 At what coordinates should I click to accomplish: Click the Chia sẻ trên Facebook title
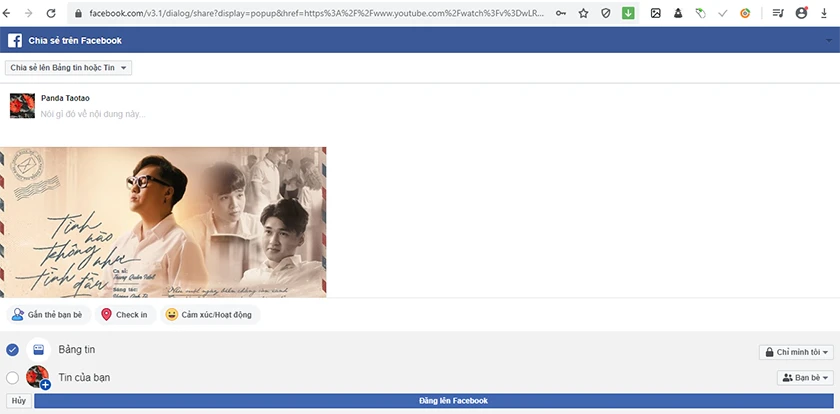(75, 40)
